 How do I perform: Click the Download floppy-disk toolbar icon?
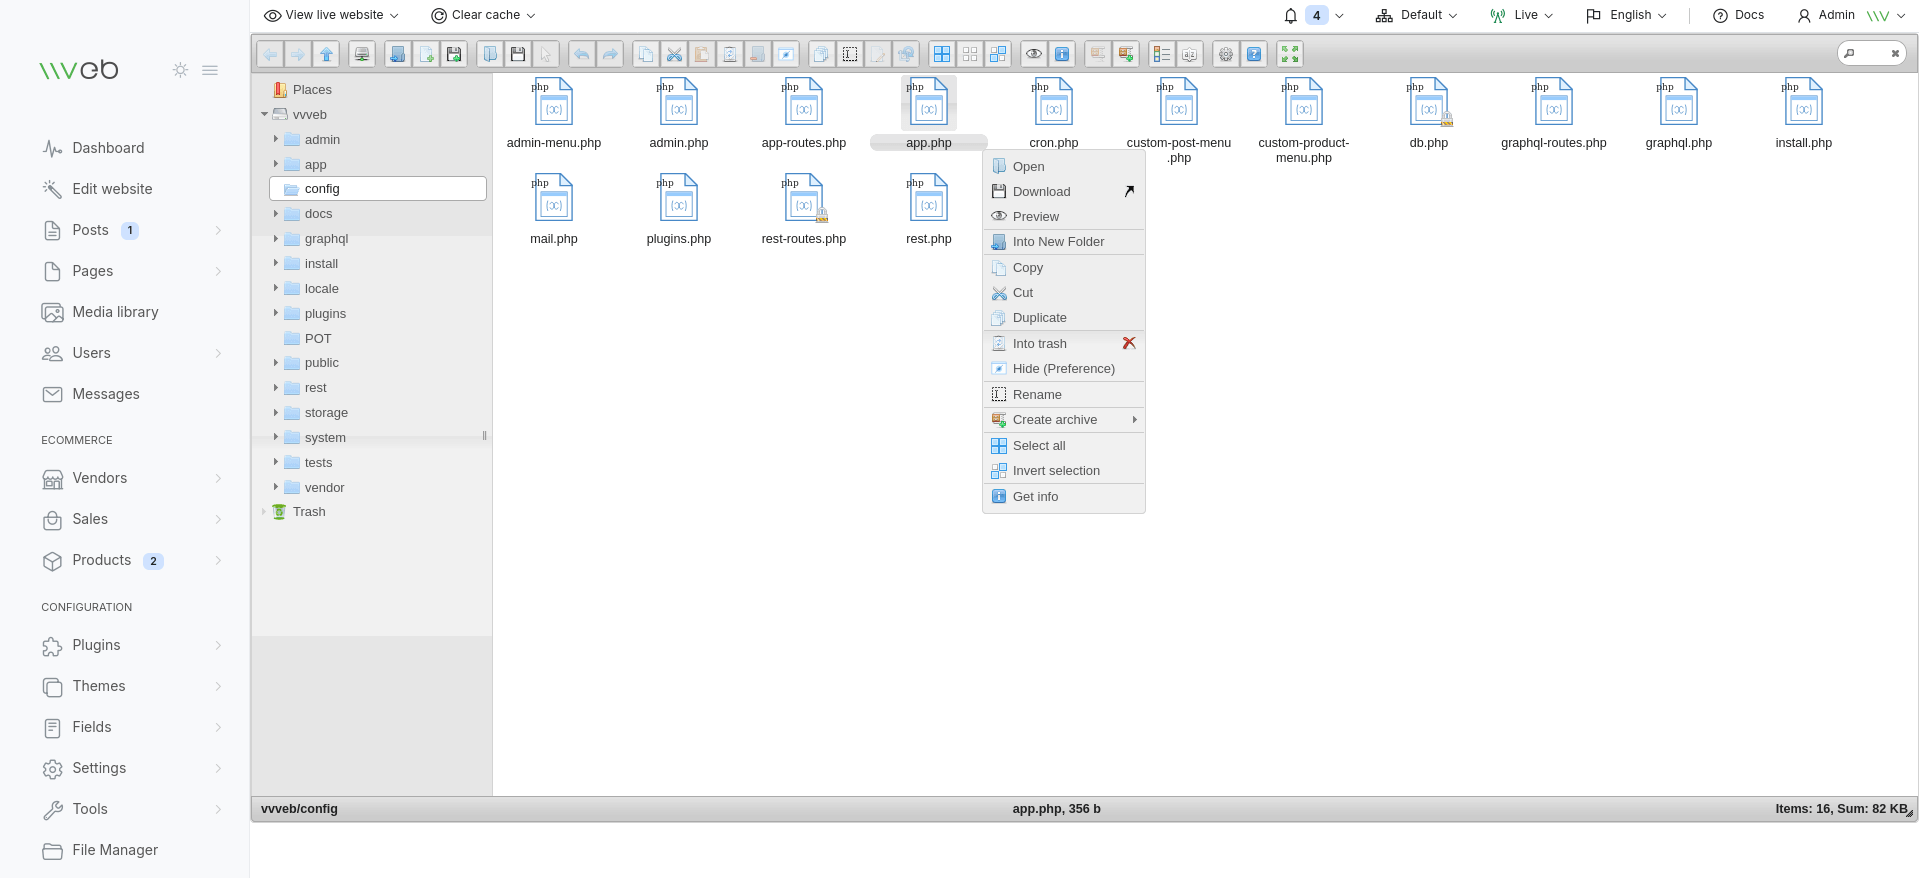point(518,54)
